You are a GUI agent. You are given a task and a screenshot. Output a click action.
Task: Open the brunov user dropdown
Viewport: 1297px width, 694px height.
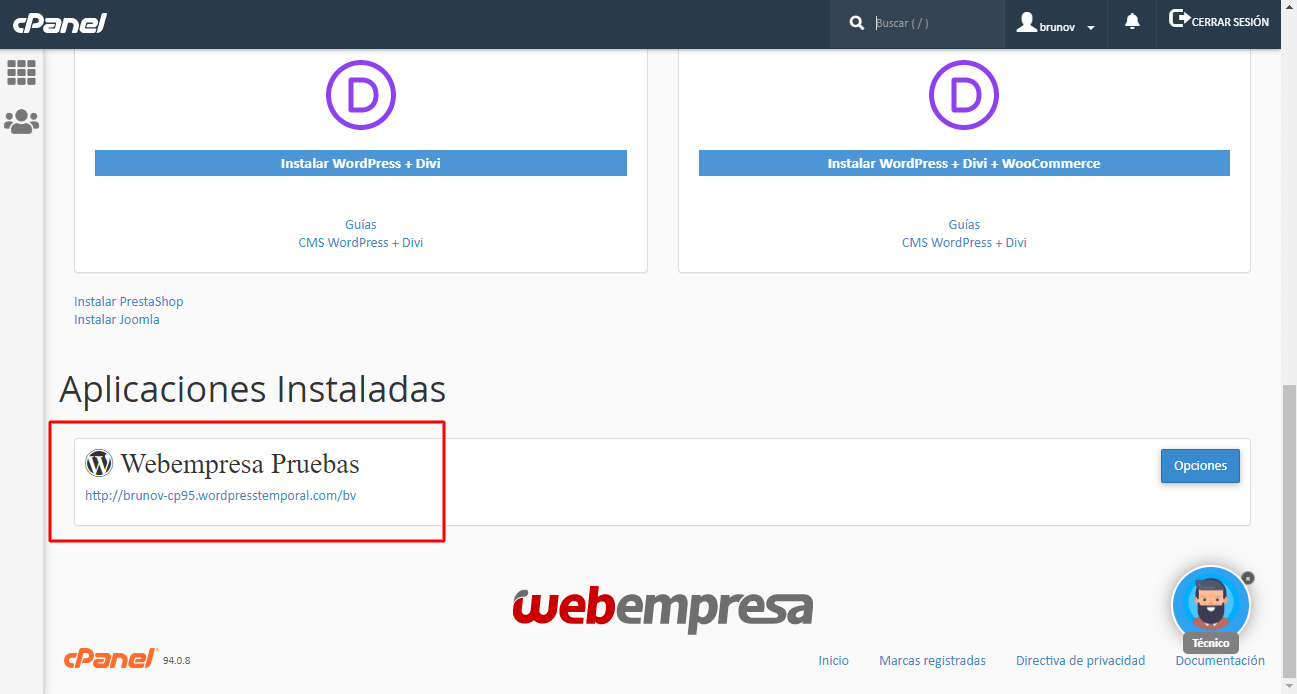[x=1056, y=24]
